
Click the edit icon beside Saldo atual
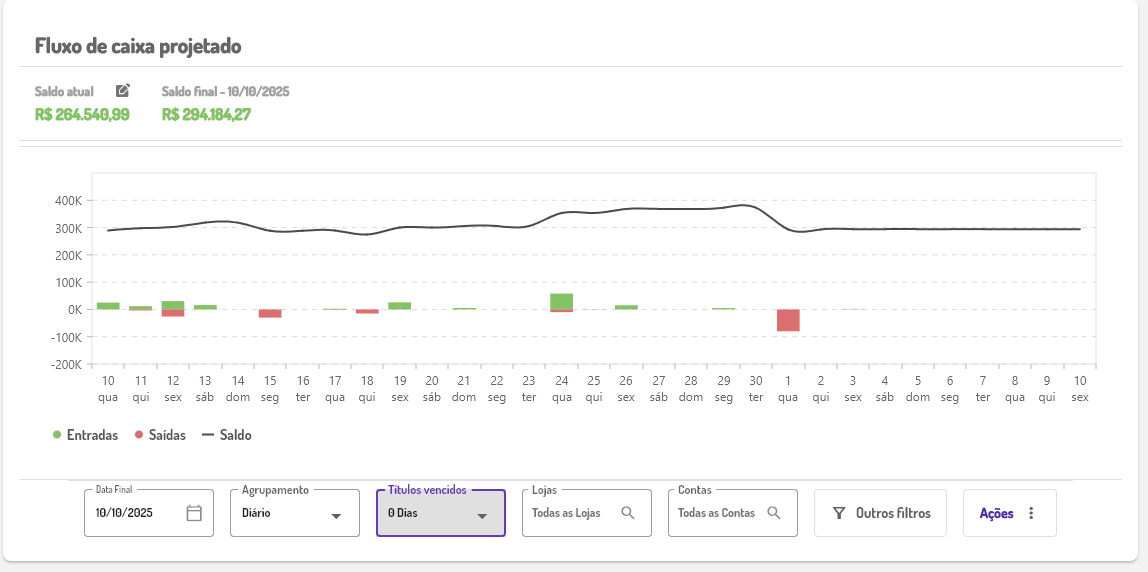tap(123, 91)
